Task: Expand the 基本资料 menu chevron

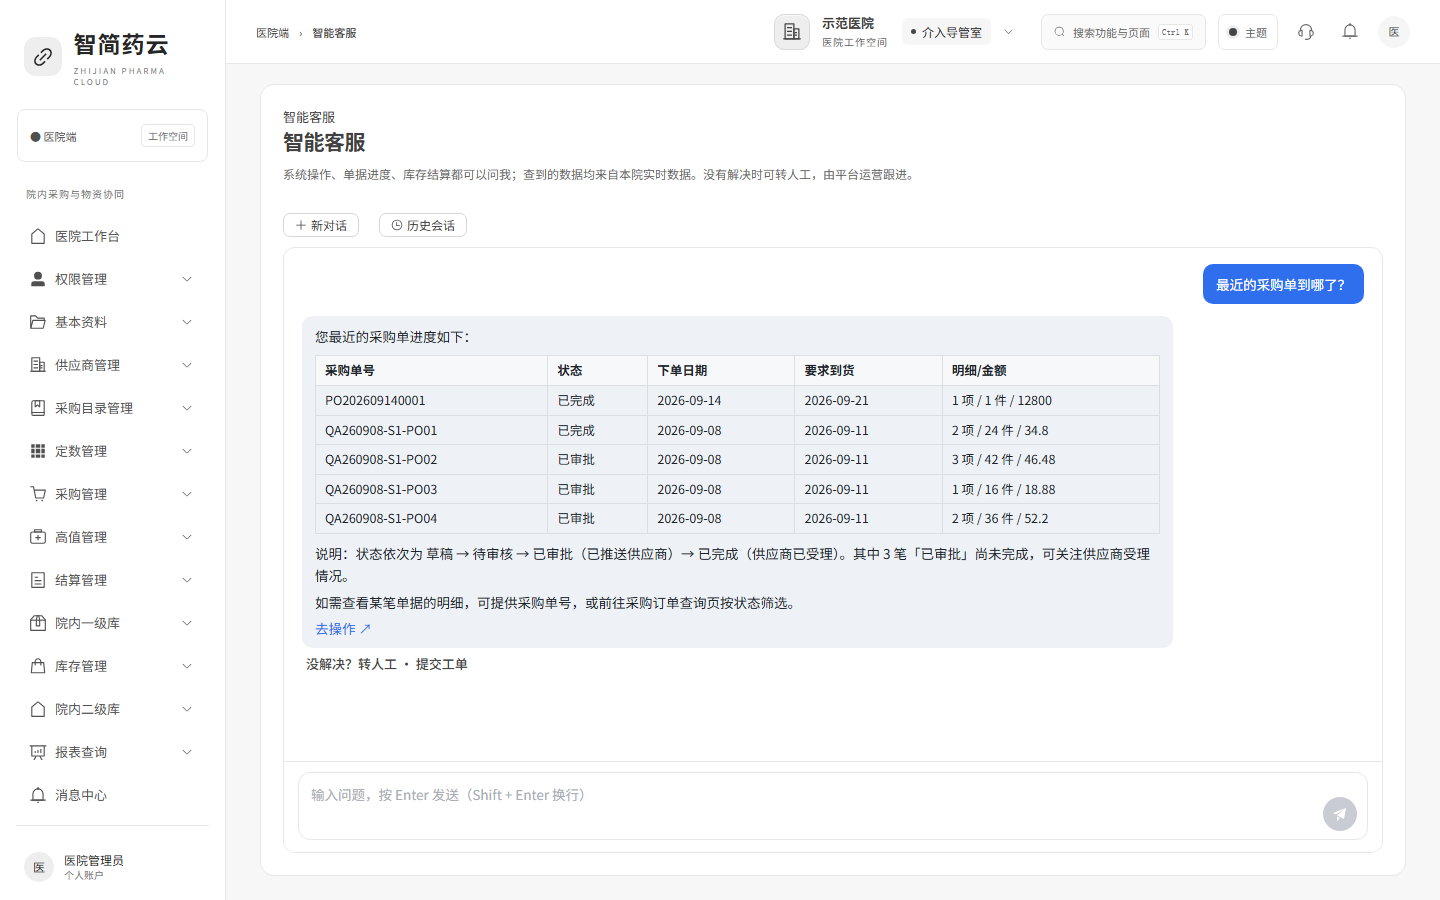Action: coord(187,322)
